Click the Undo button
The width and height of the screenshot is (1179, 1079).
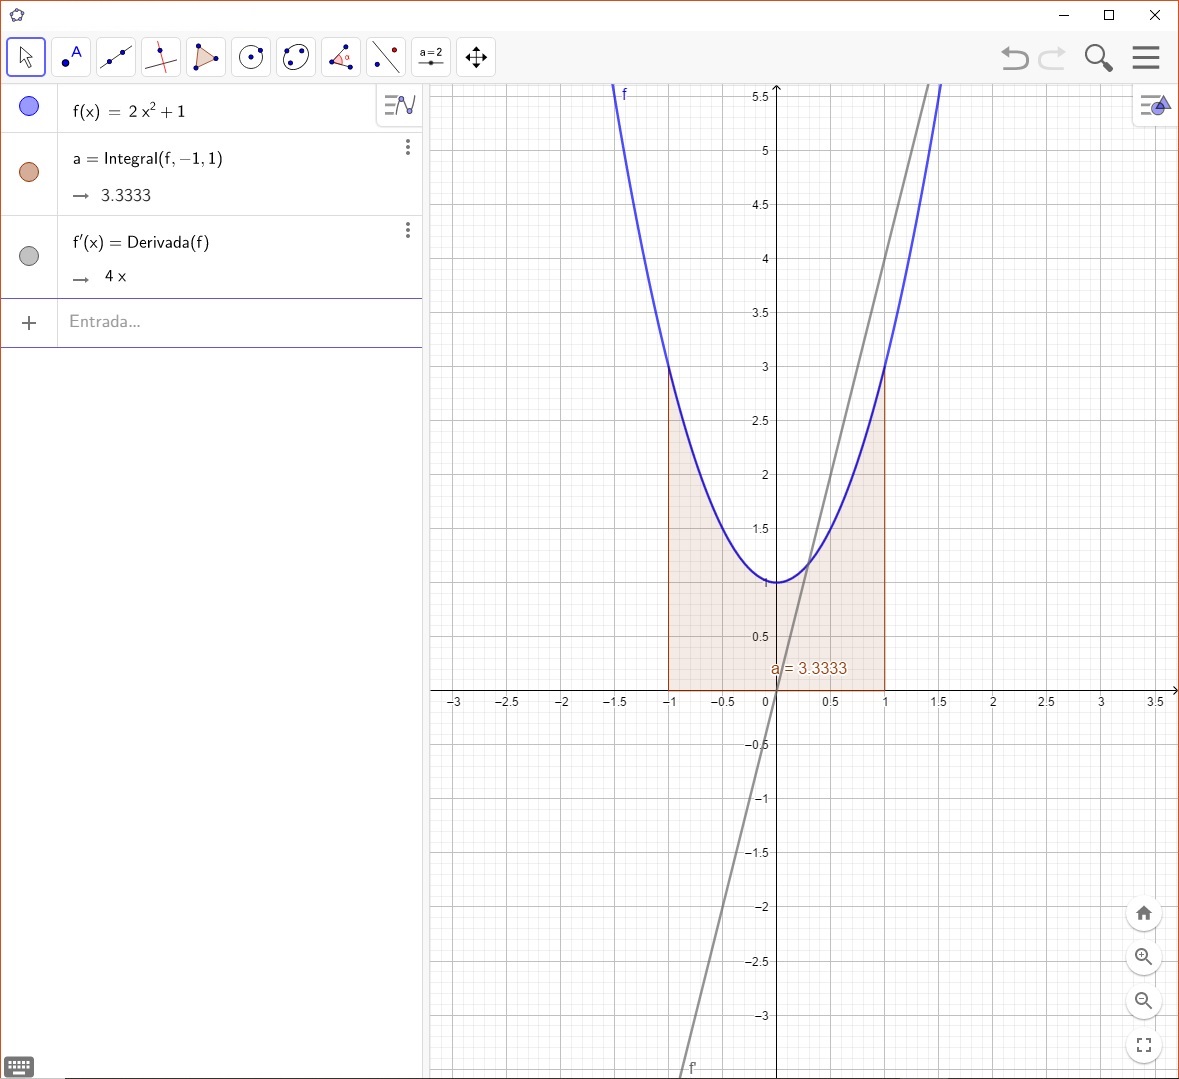coord(1014,58)
